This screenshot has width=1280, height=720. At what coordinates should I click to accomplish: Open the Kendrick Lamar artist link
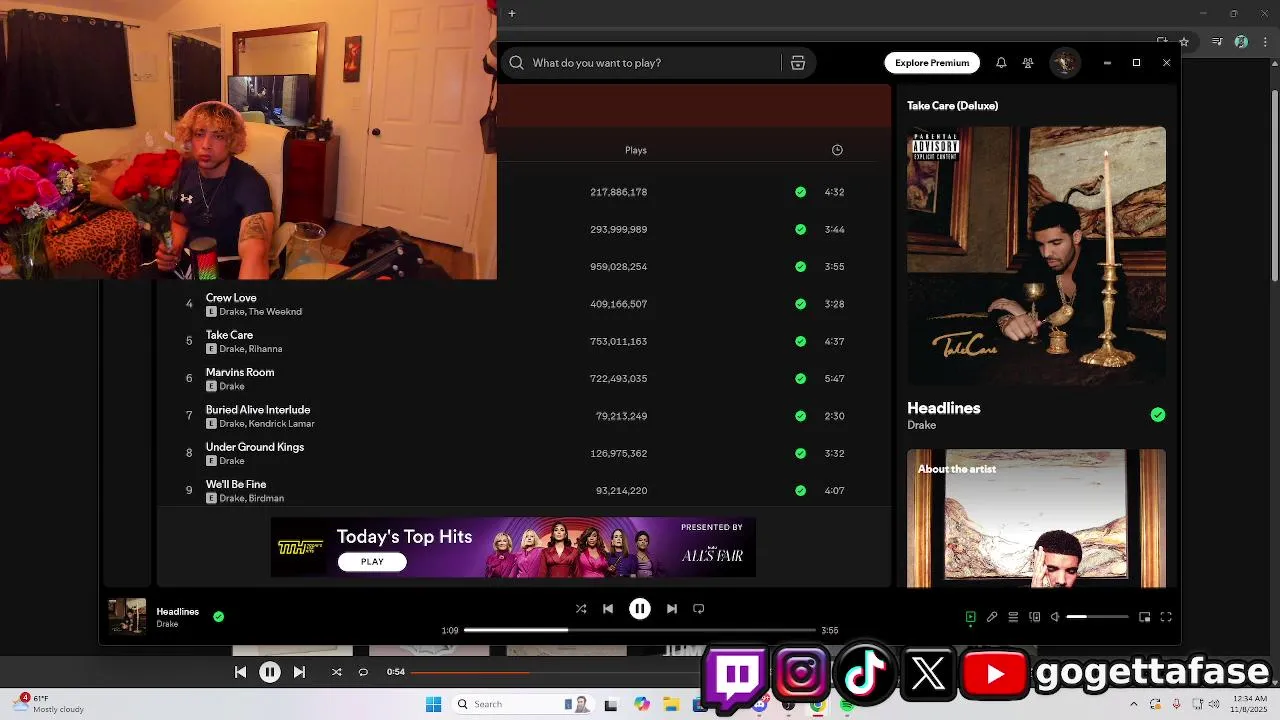point(282,424)
